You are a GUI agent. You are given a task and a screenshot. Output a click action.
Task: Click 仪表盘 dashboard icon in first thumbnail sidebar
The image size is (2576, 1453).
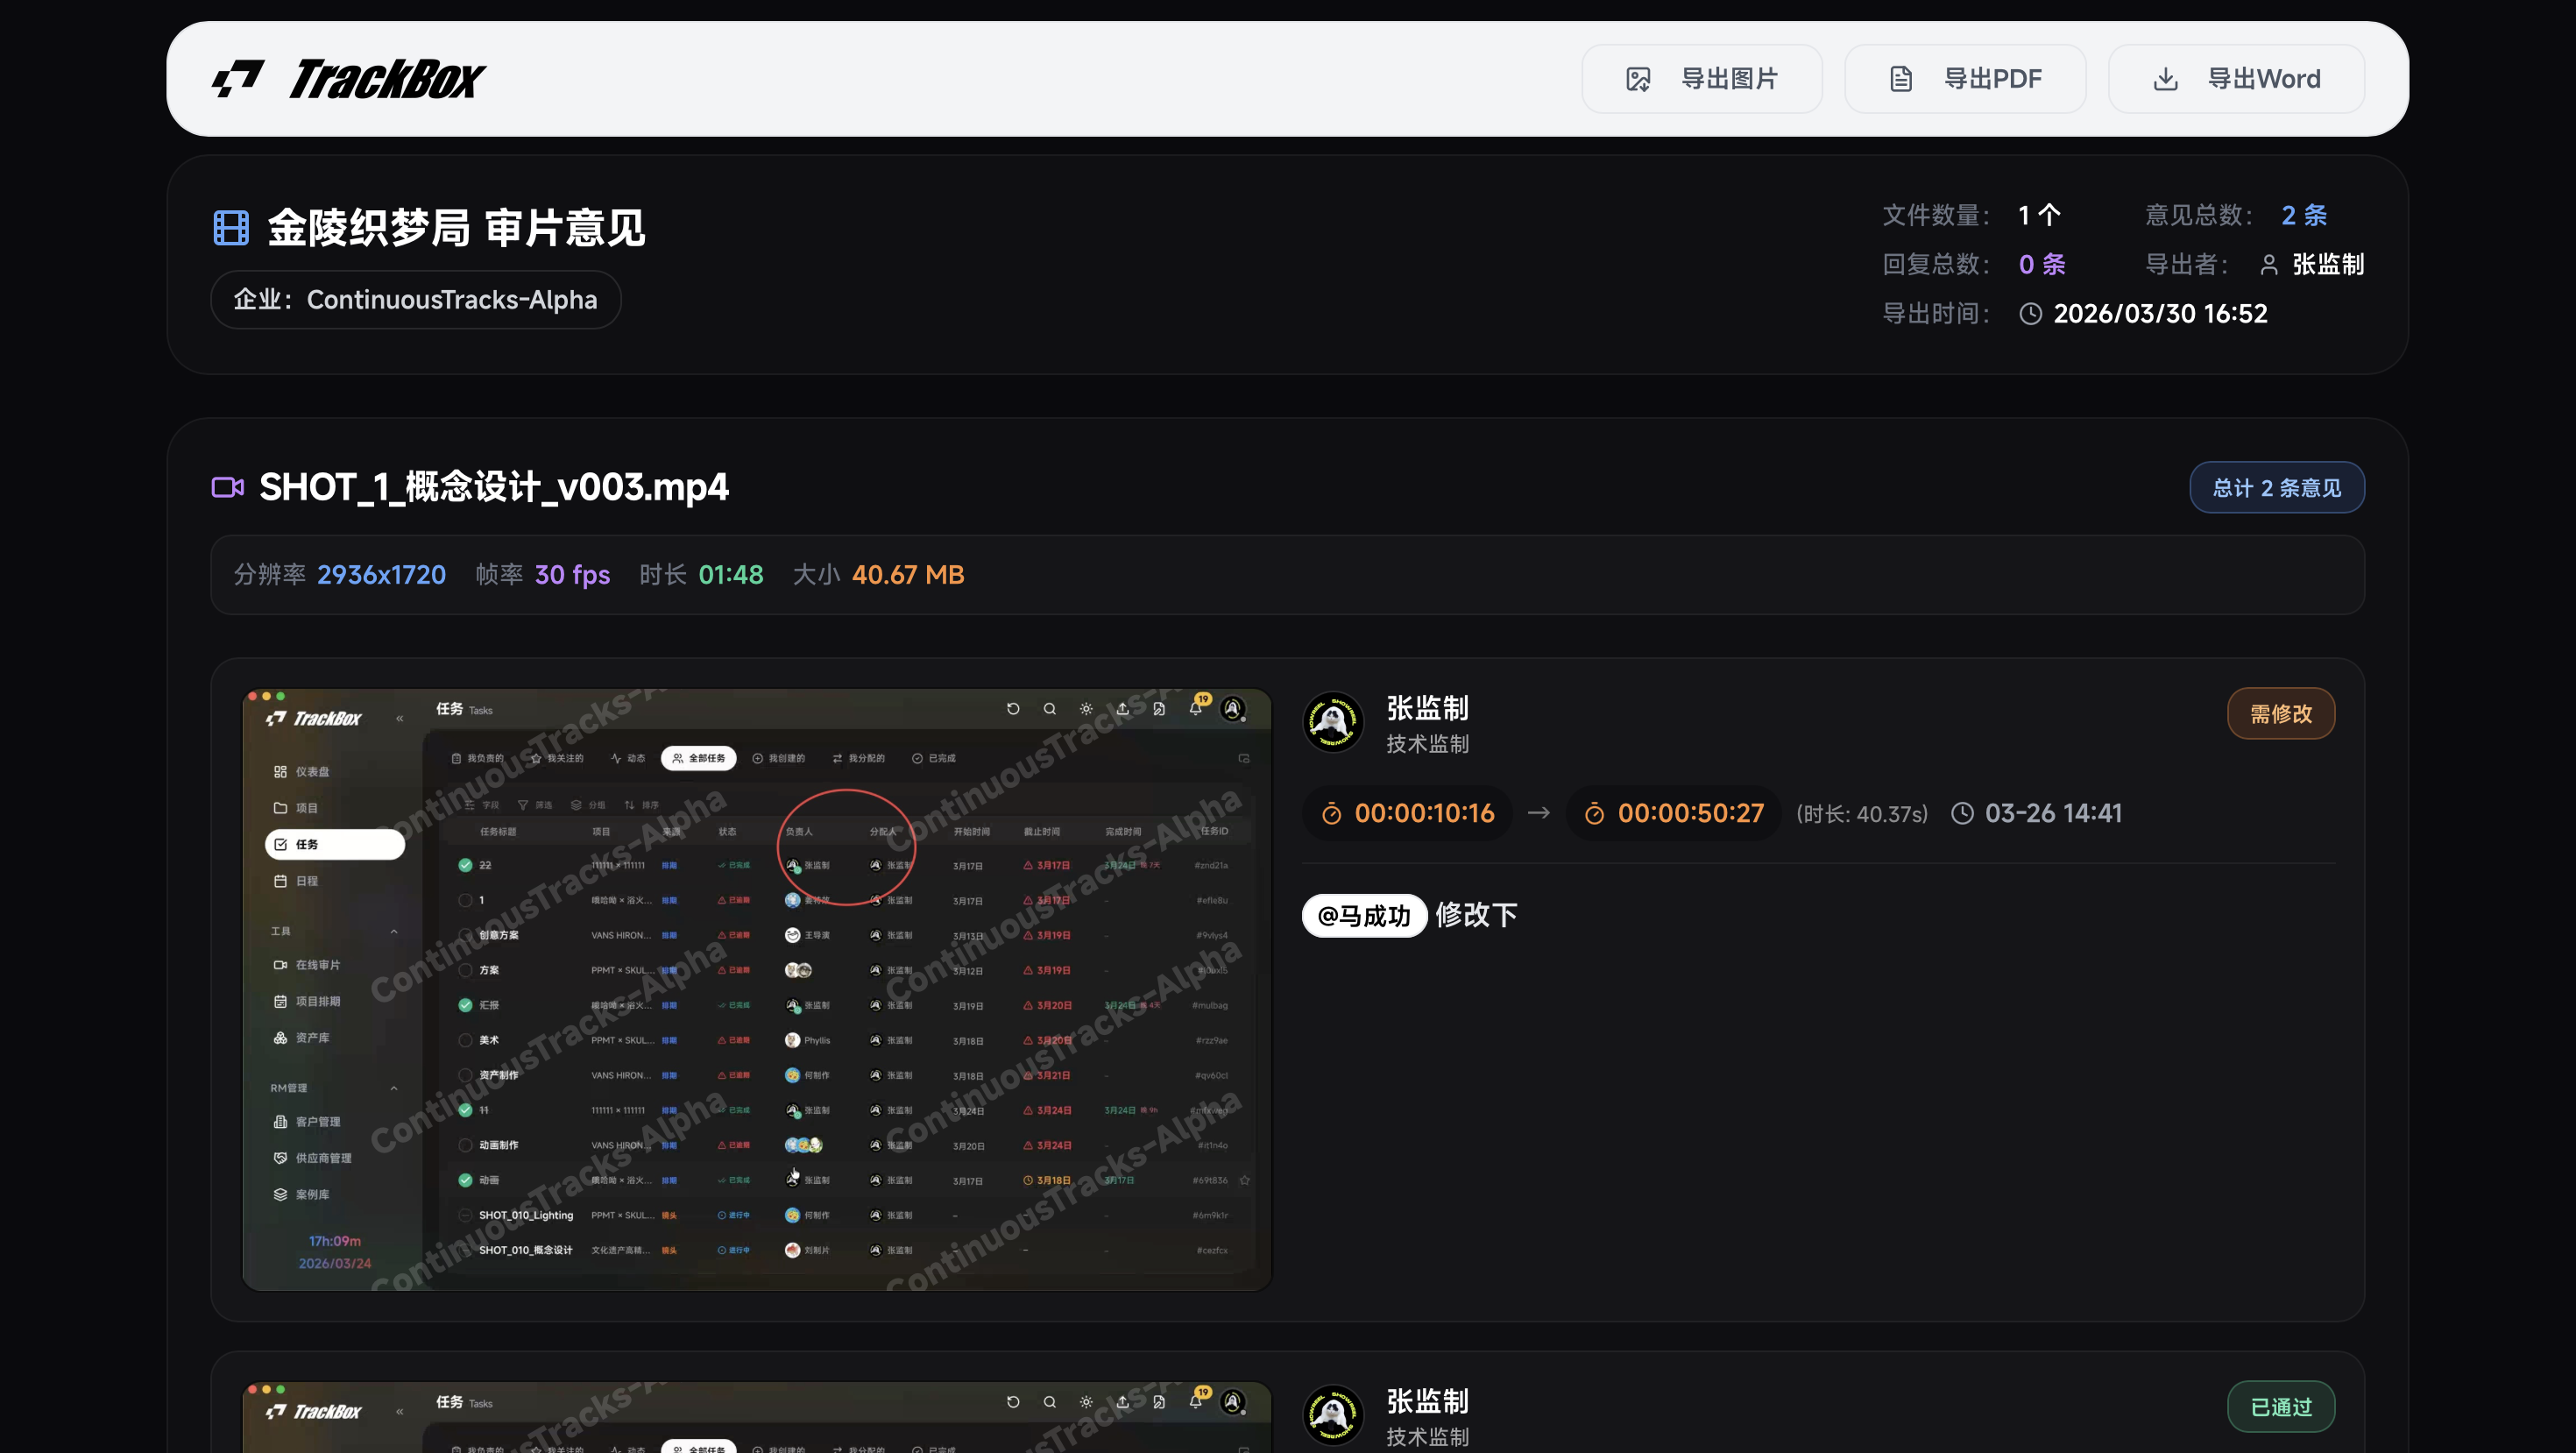pyautogui.click(x=280, y=772)
